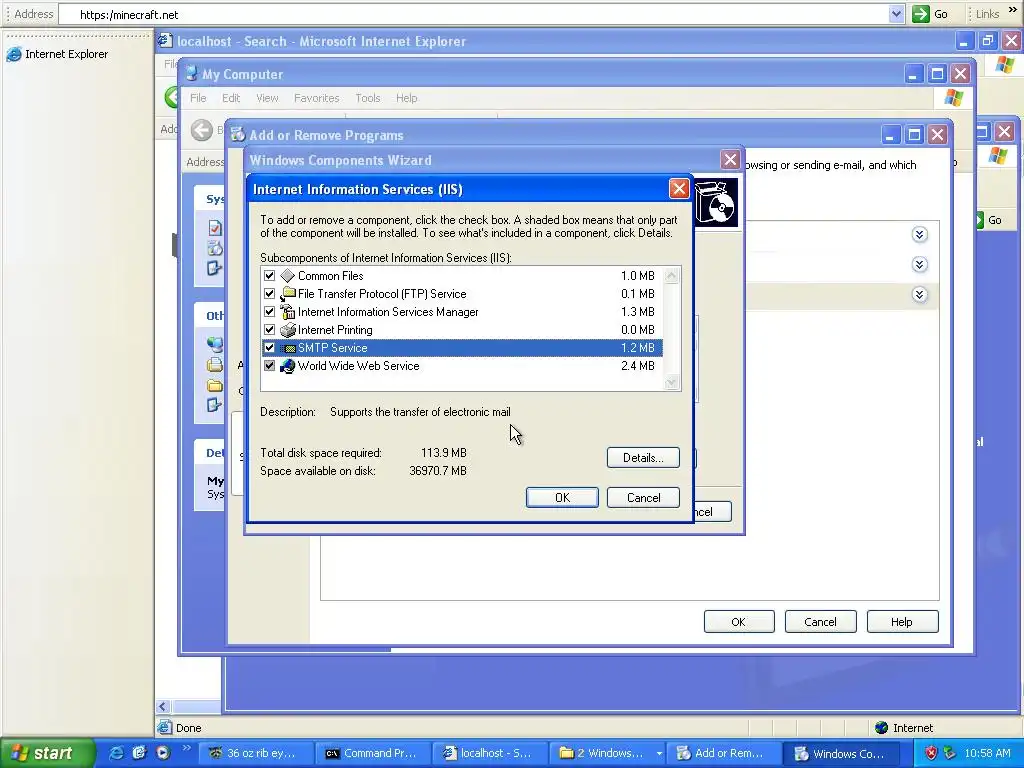Select the World Wide Web Service row text
This screenshot has width=1024, height=768.
(359, 366)
